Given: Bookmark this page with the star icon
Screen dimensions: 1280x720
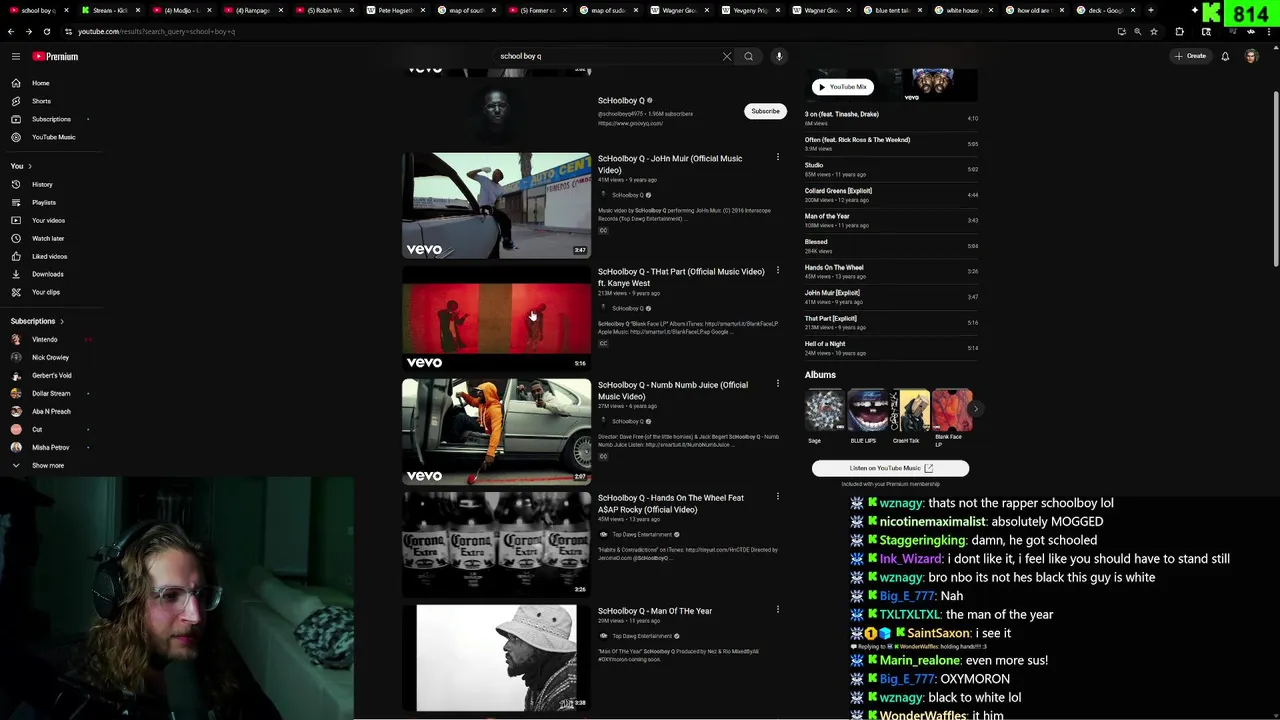Looking at the screenshot, I should pos(1154,31).
